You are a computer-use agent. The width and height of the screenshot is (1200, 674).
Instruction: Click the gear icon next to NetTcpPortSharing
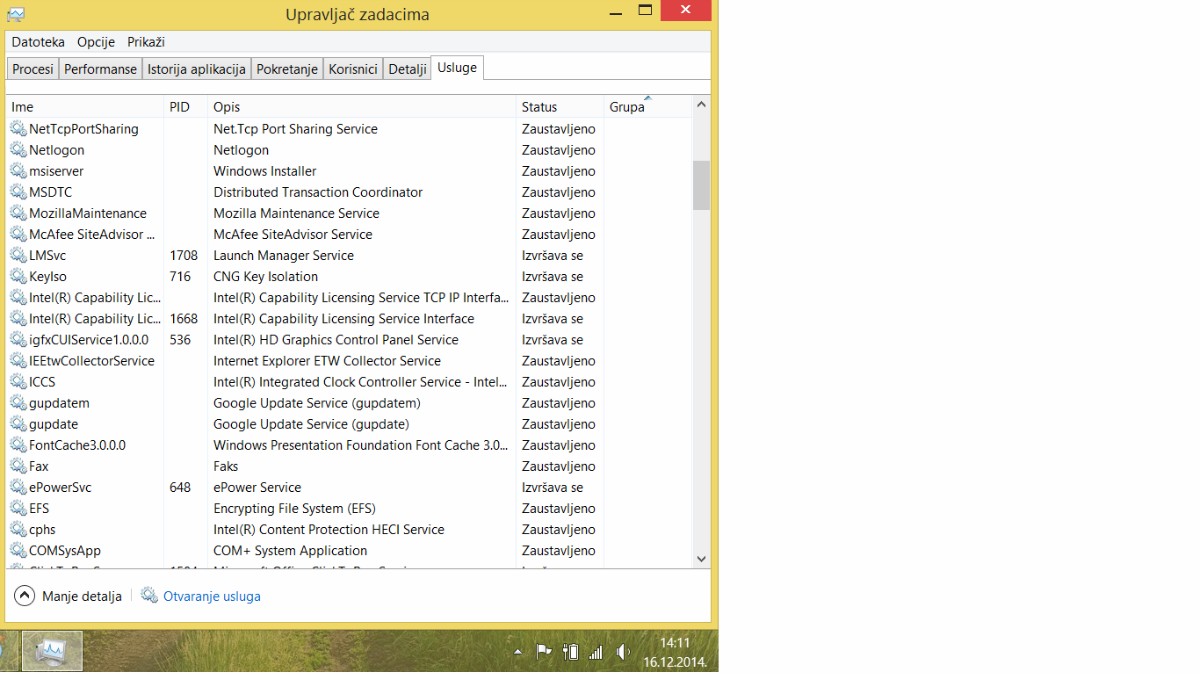pyautogui.click(x=18, y=128)
